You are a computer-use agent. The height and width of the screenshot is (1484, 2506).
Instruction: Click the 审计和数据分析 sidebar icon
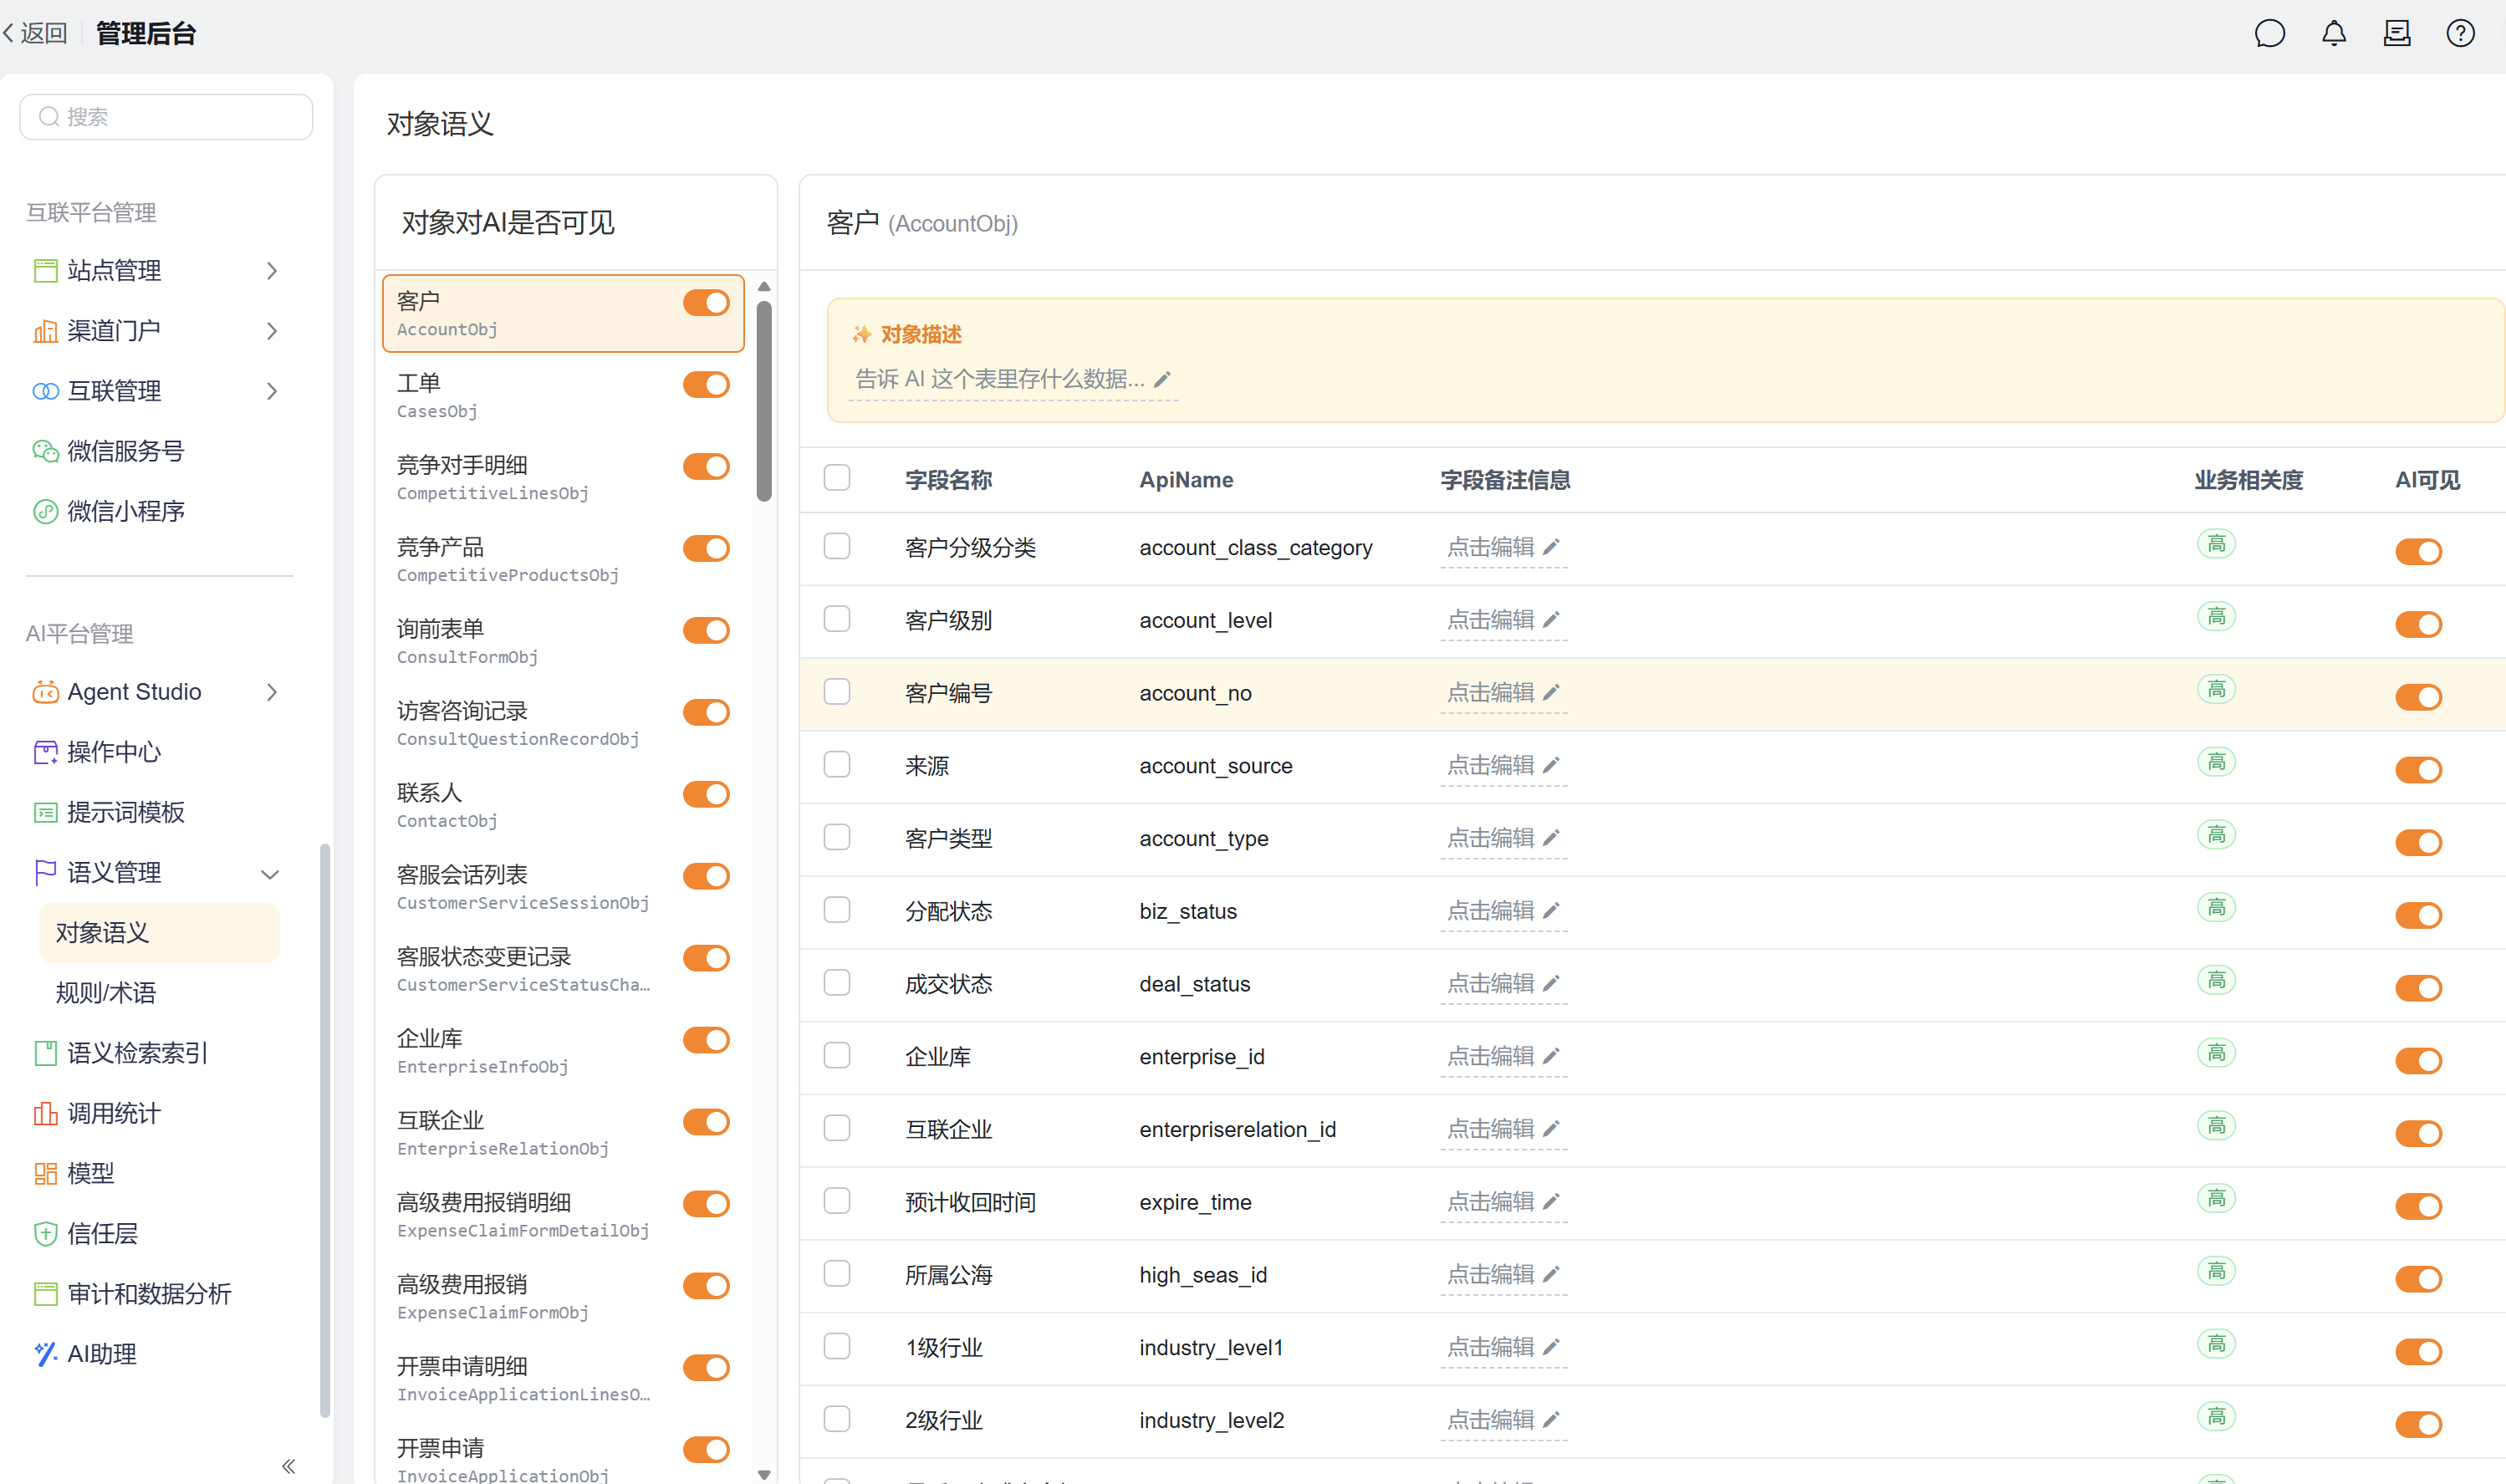click(x=45, y=1294)
